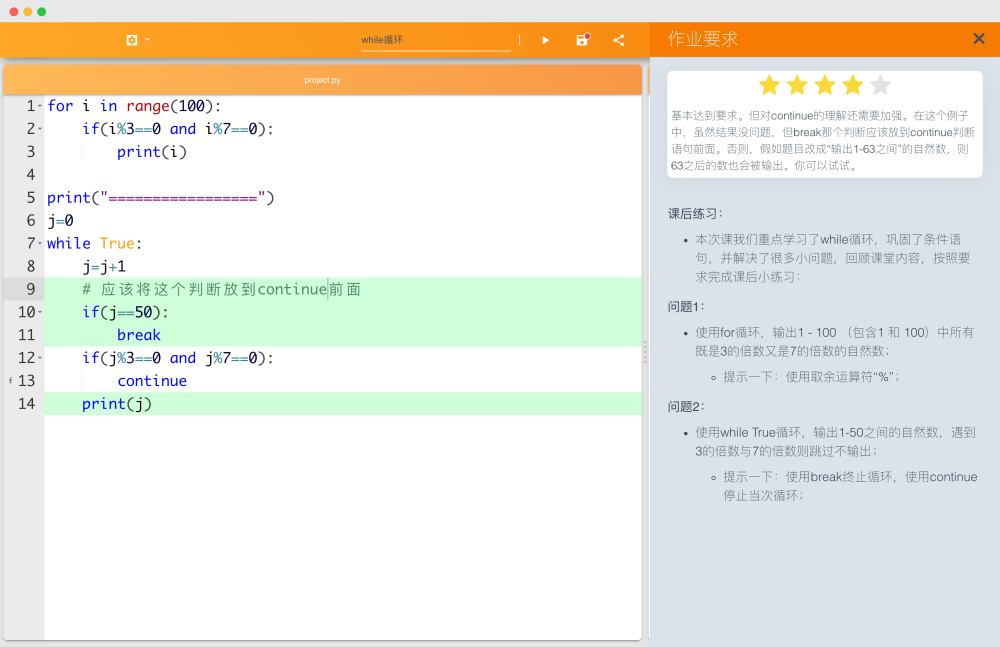Fold the if statement on line 12
Image resolution: width=1000 pixels, height=647 pixels.
[40, 359]
